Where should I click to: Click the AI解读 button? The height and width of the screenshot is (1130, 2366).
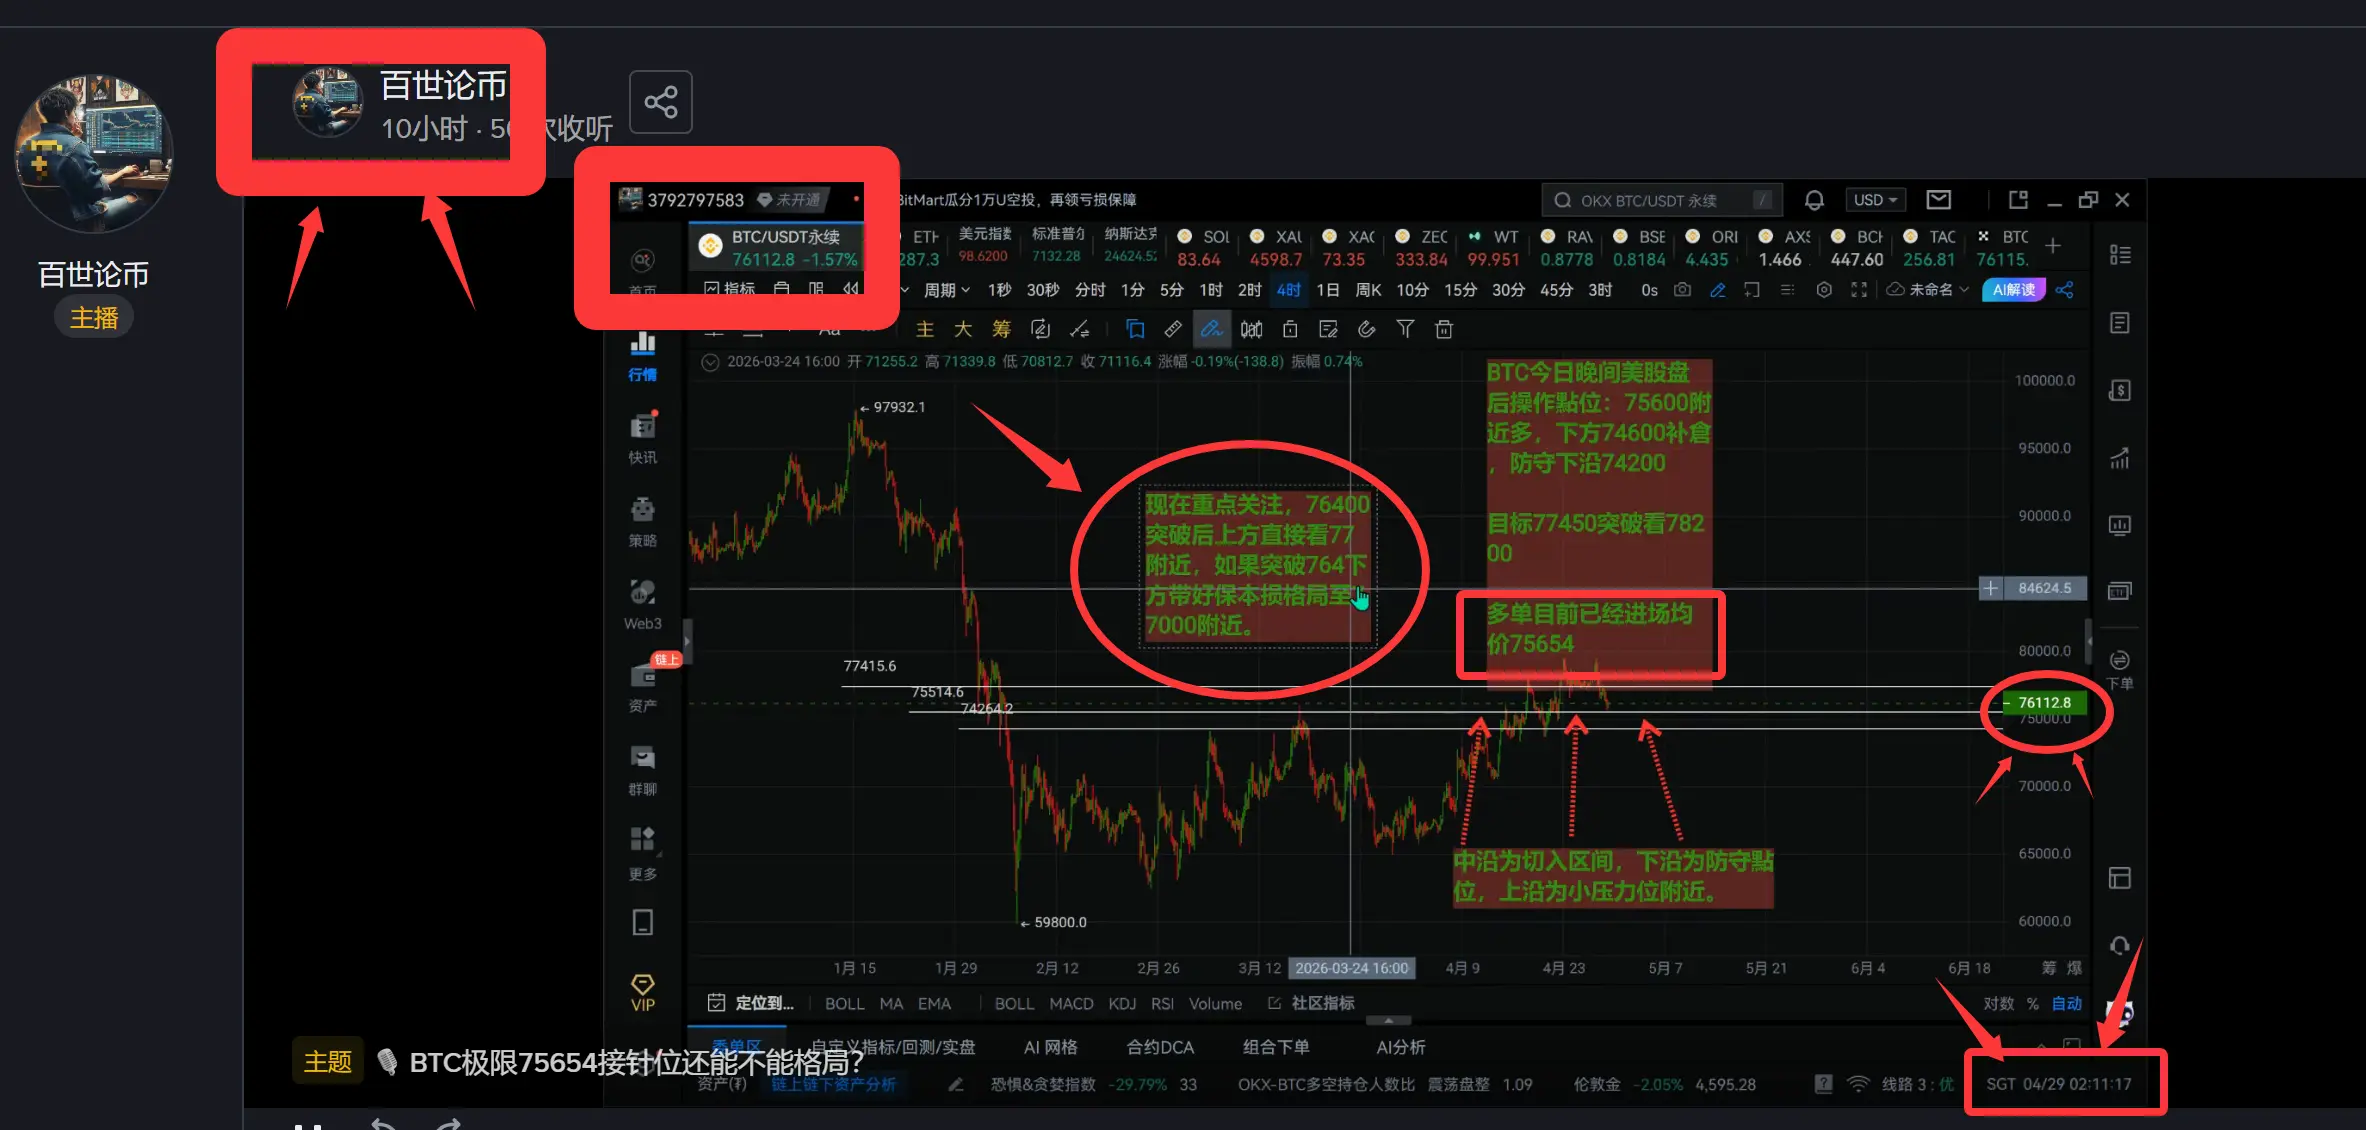(2013, 290)
